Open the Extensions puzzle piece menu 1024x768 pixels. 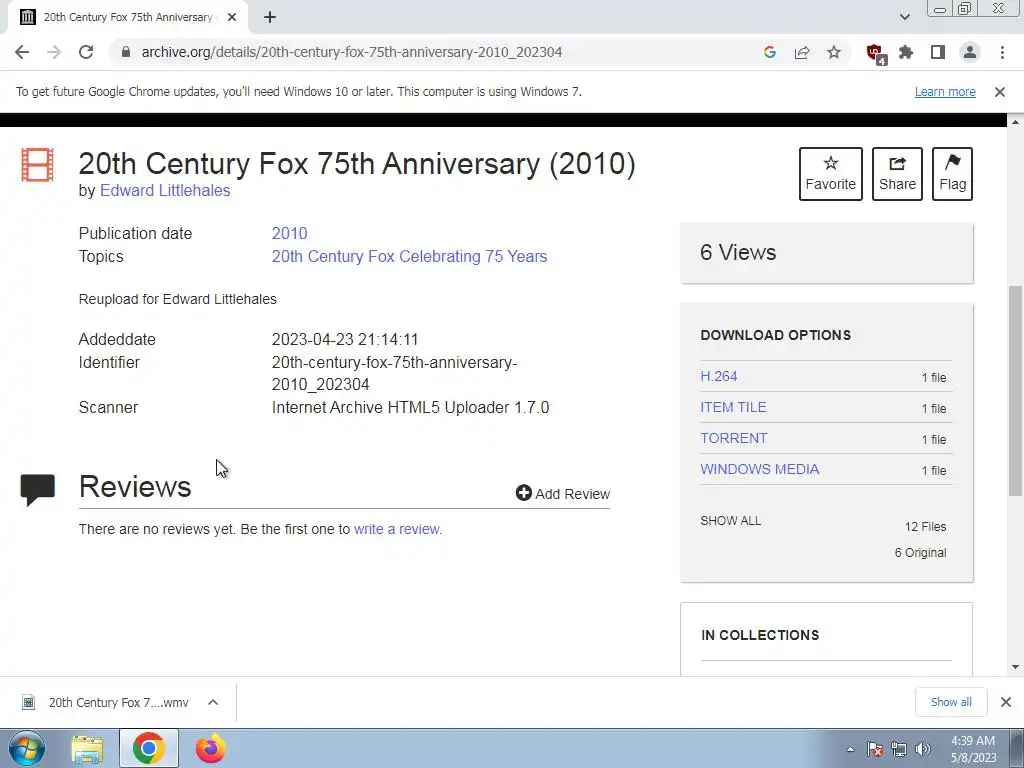[x=906, y=52]
